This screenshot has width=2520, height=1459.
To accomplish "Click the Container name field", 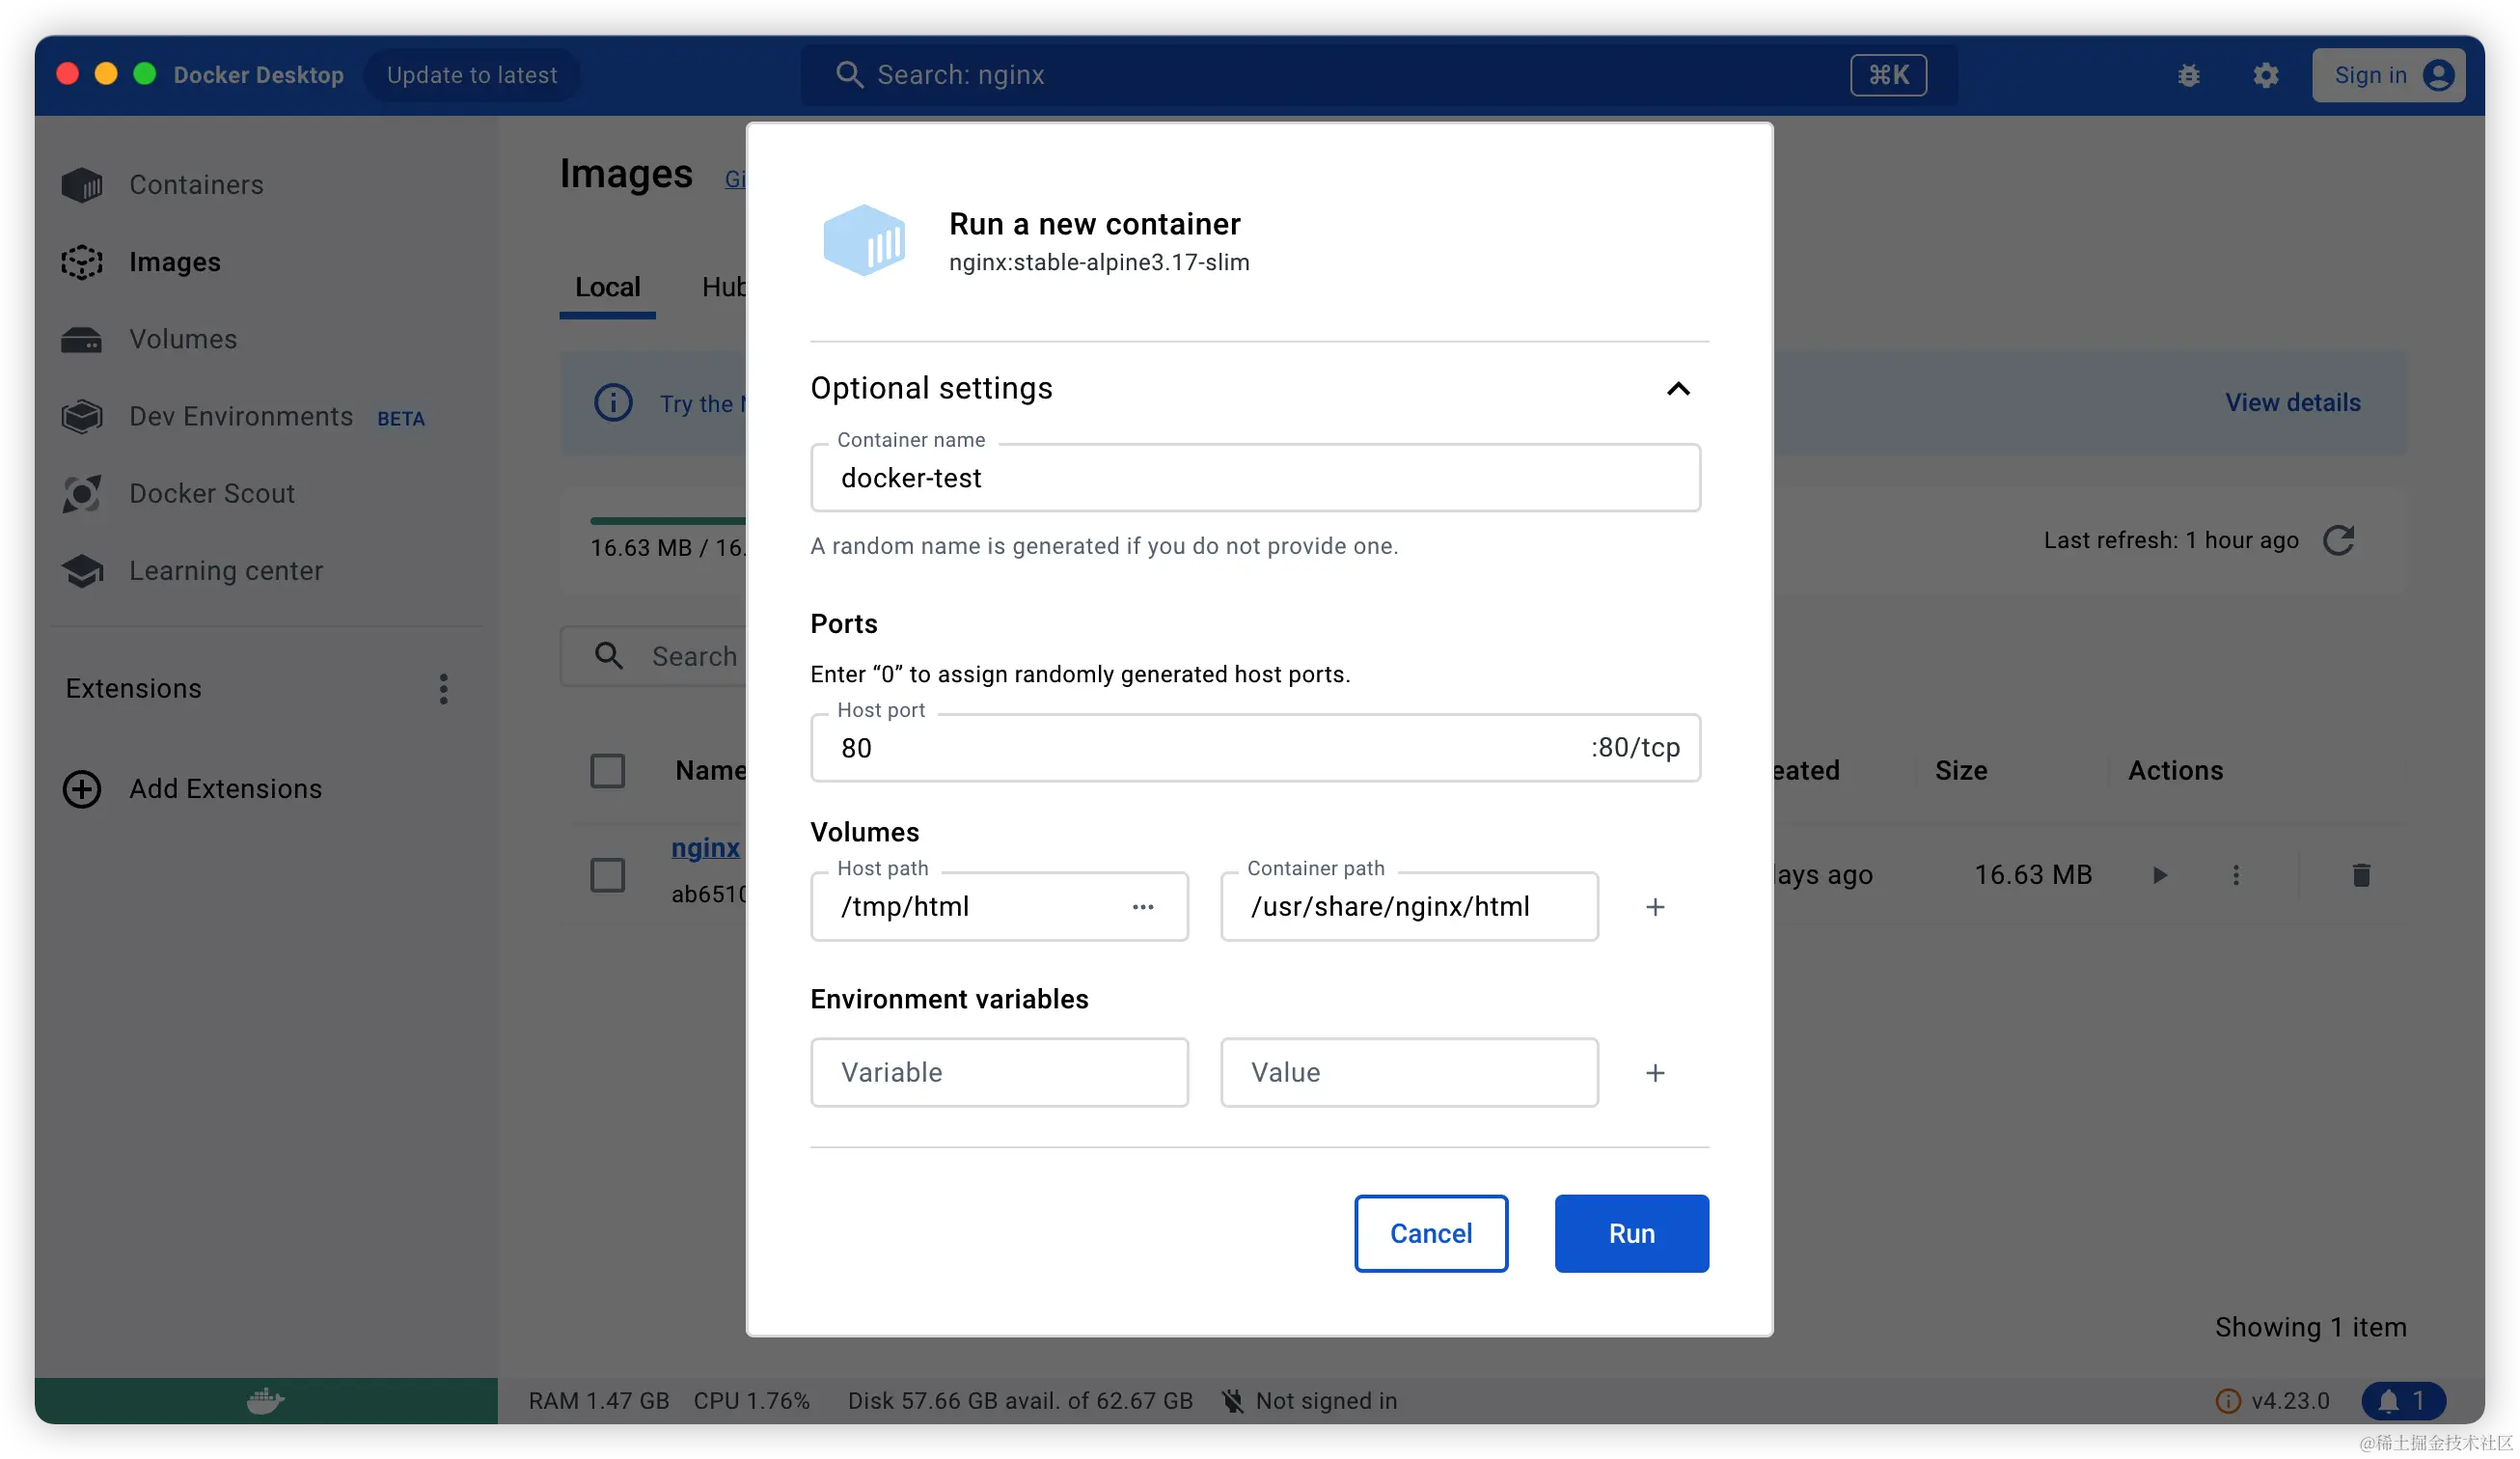I will pyautogui.click(x=1254, y=478).
